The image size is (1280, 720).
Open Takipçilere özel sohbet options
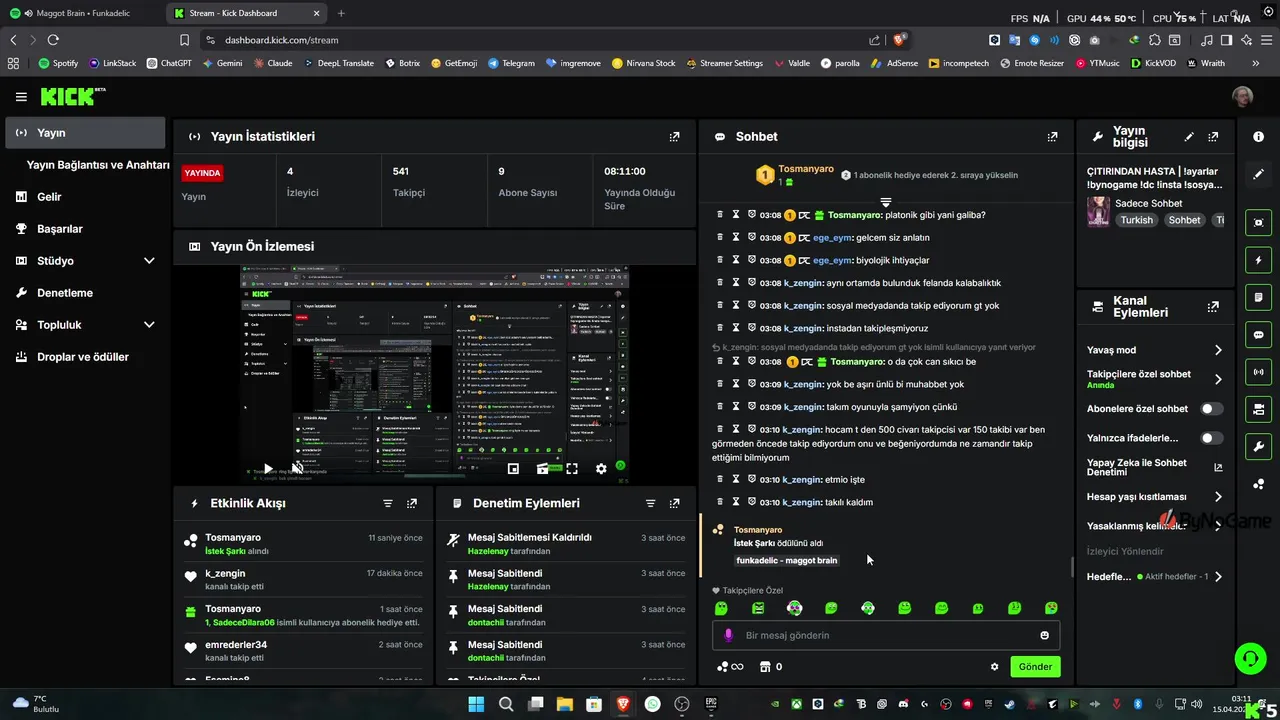(1154, 379)
